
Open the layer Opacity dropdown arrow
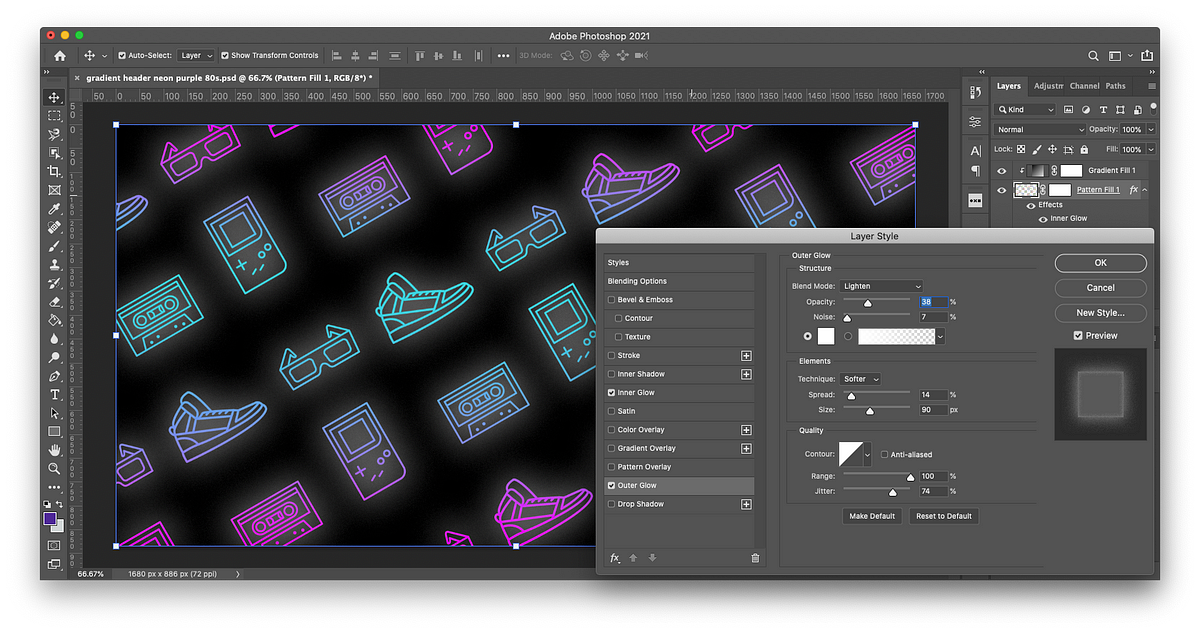[x=1151, y=130]
